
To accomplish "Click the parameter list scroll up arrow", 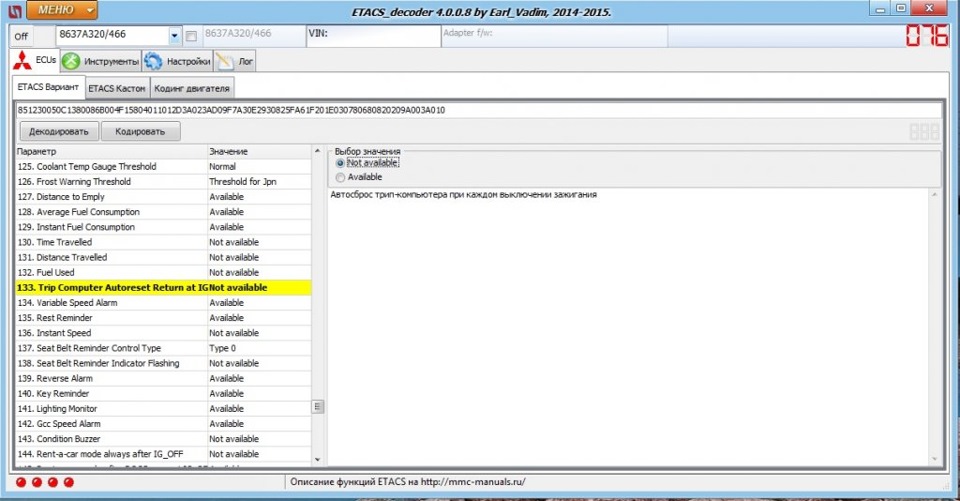I will (x=317, y=151).
